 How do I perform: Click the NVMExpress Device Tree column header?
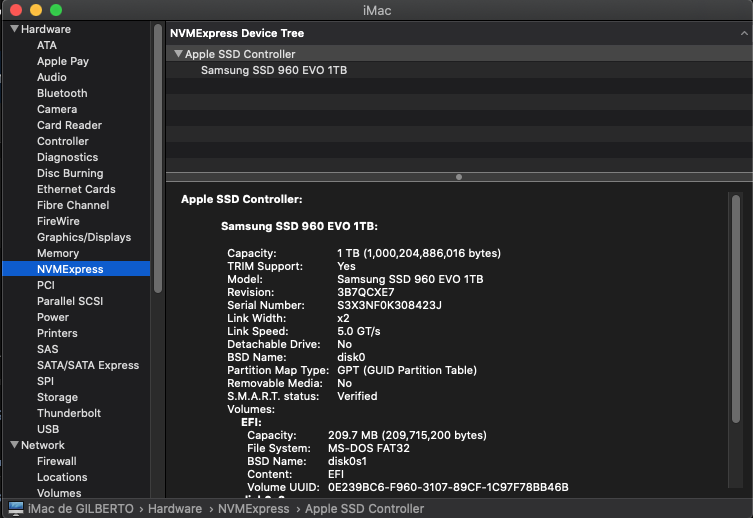point(459,33)
